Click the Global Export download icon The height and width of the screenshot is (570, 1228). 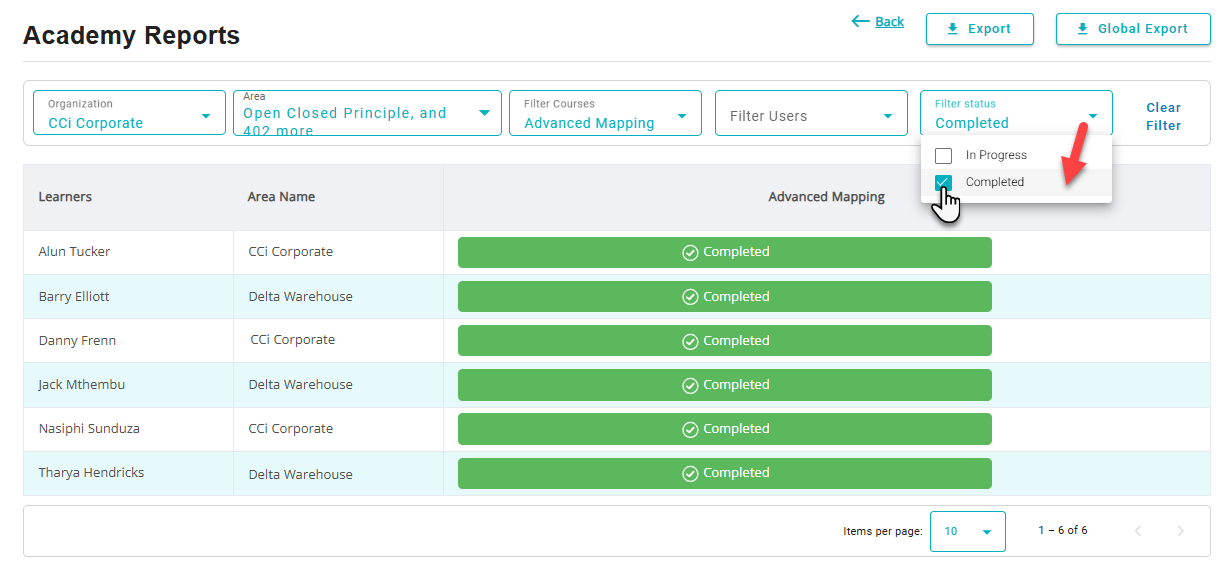pos(1082,29)
